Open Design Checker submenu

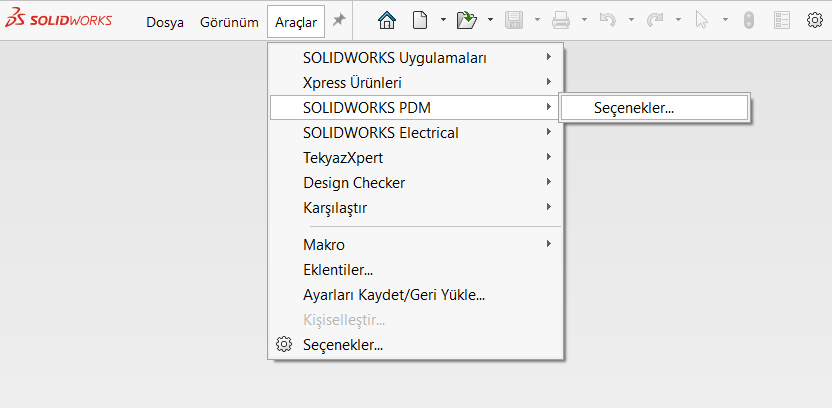point(415,183)
